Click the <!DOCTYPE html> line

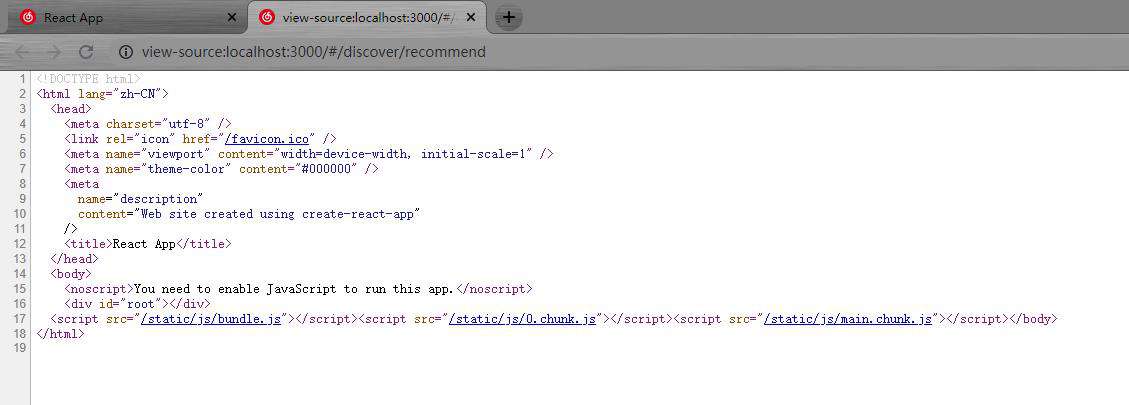[x=89, y=79]
